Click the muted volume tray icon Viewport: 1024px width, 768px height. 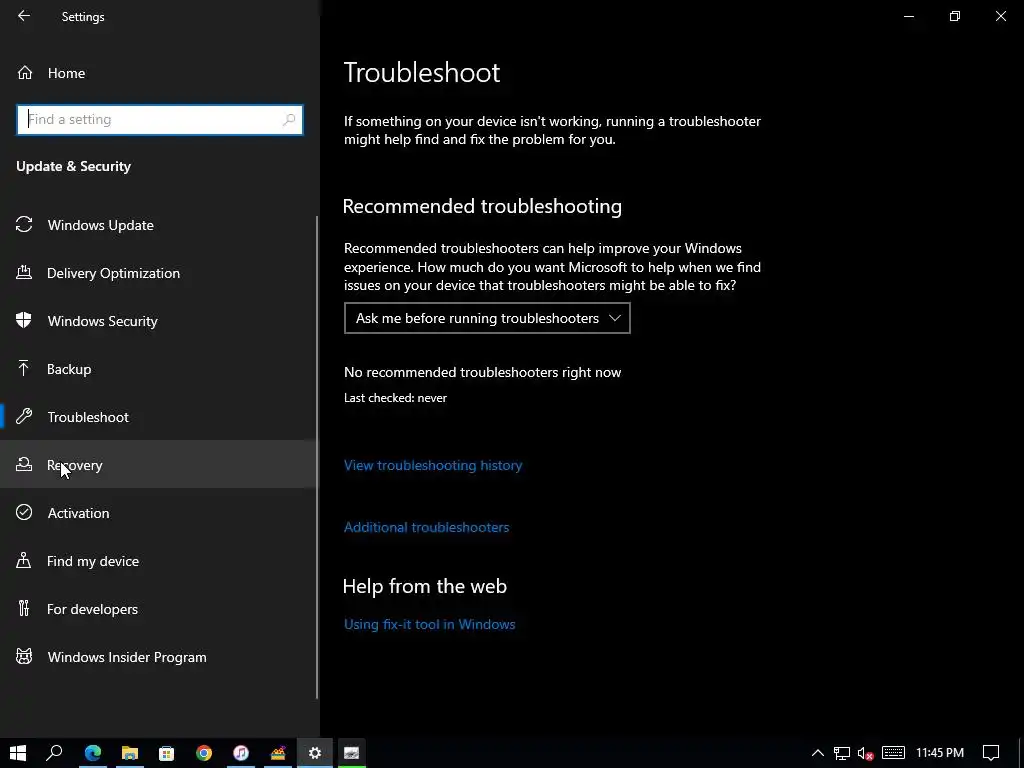(866, 753)
